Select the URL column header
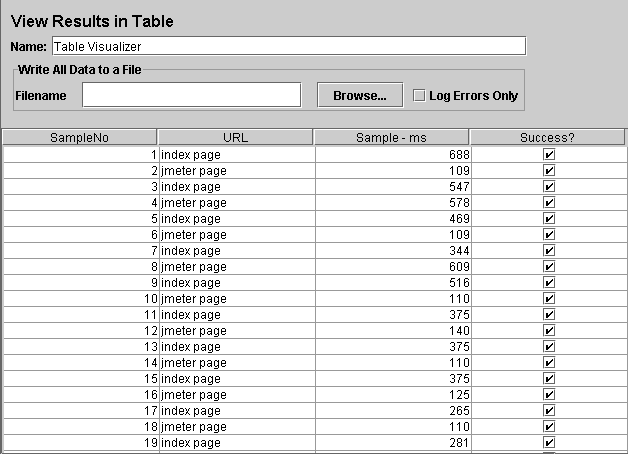The width and height of the screenshot is (628, 454). pos(235,137)
